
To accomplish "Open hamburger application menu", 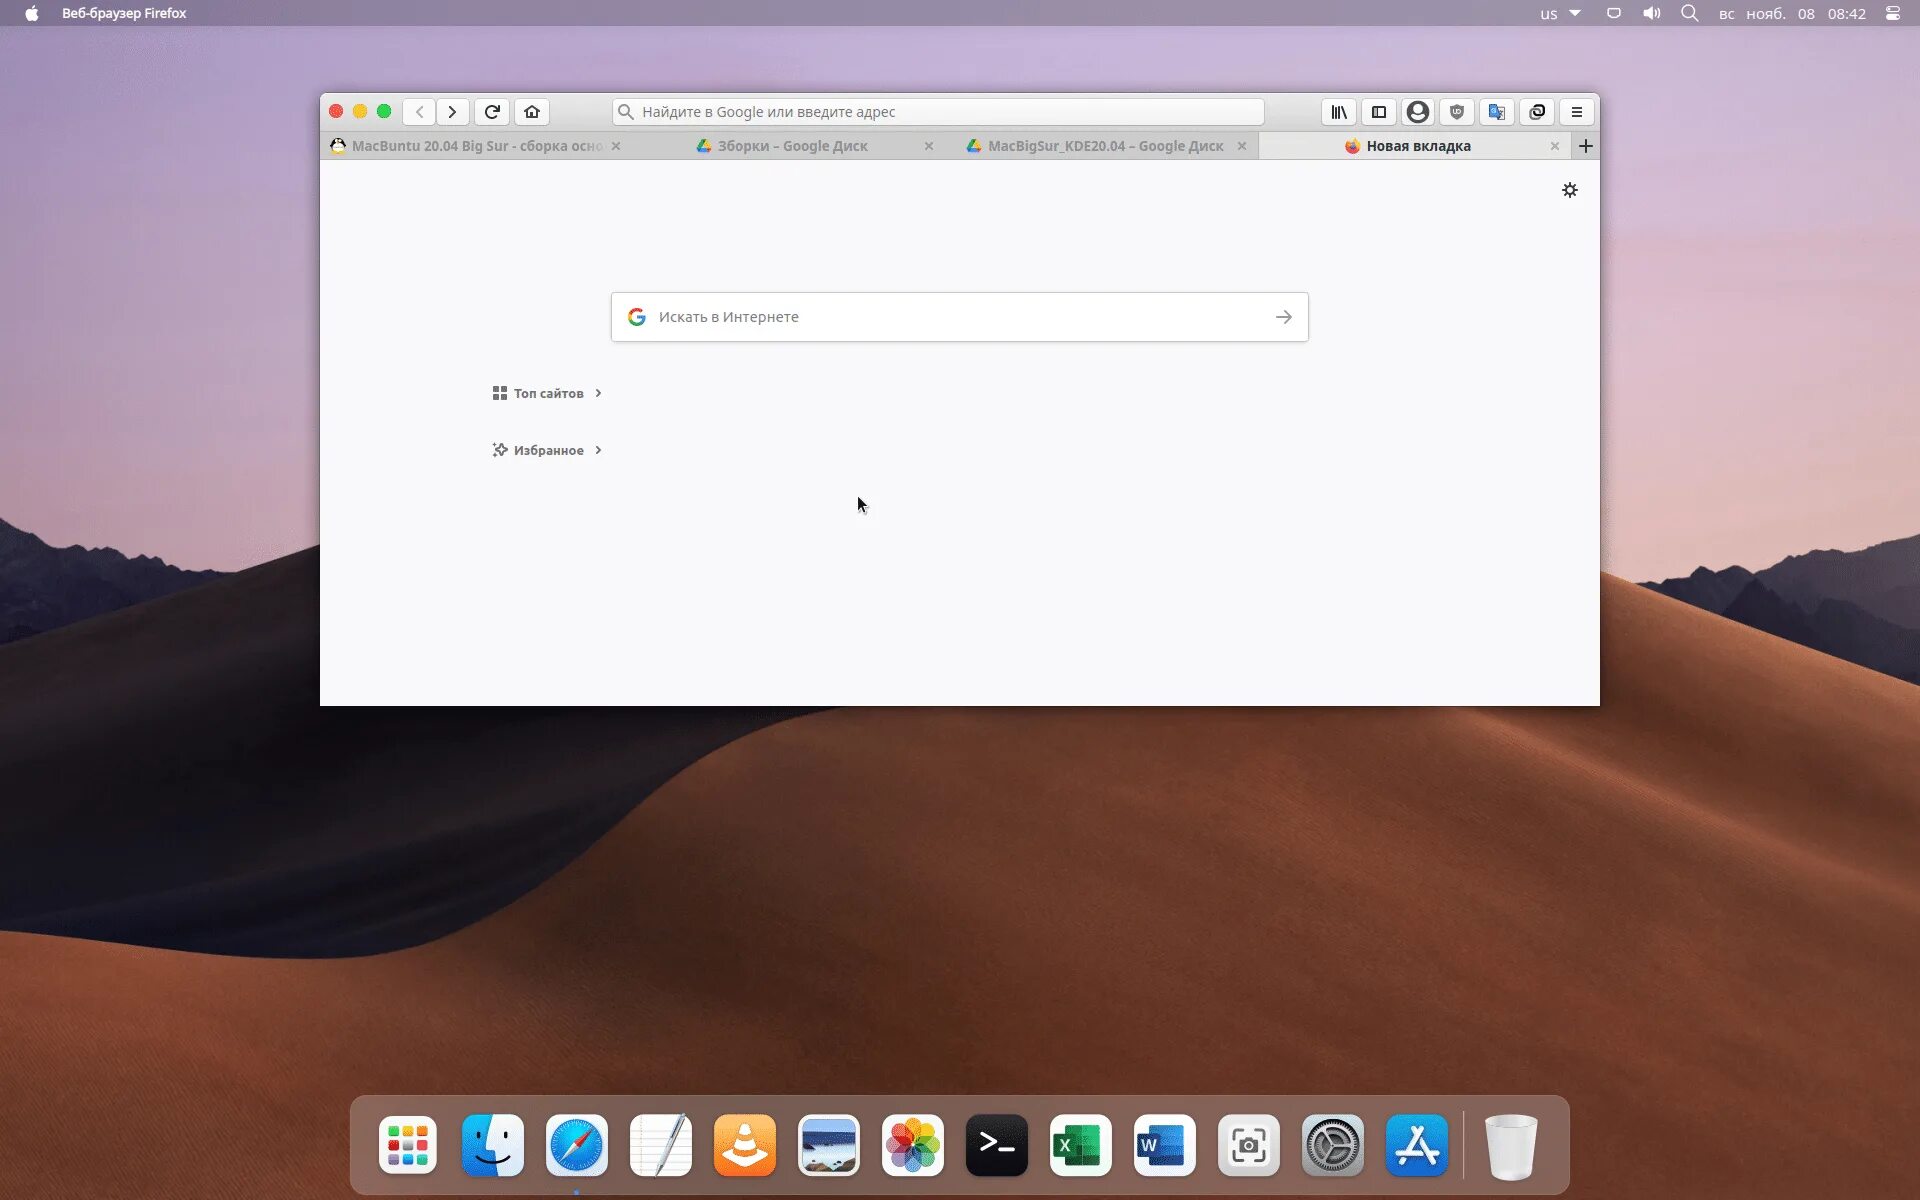I will pos(1577,112).
